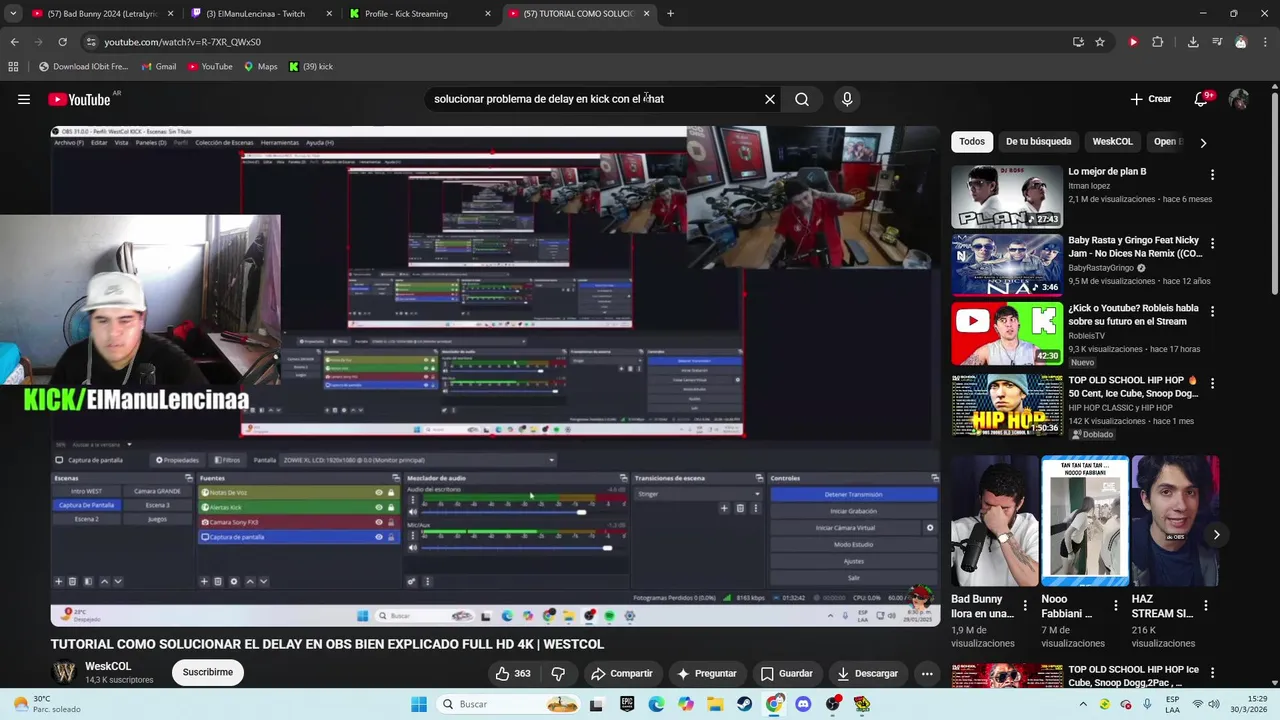The width and height of the screenshot is (1280, 720).
Task: Open the Gmail bookmark
Action: pyautogui.click(x=159, y=67)
